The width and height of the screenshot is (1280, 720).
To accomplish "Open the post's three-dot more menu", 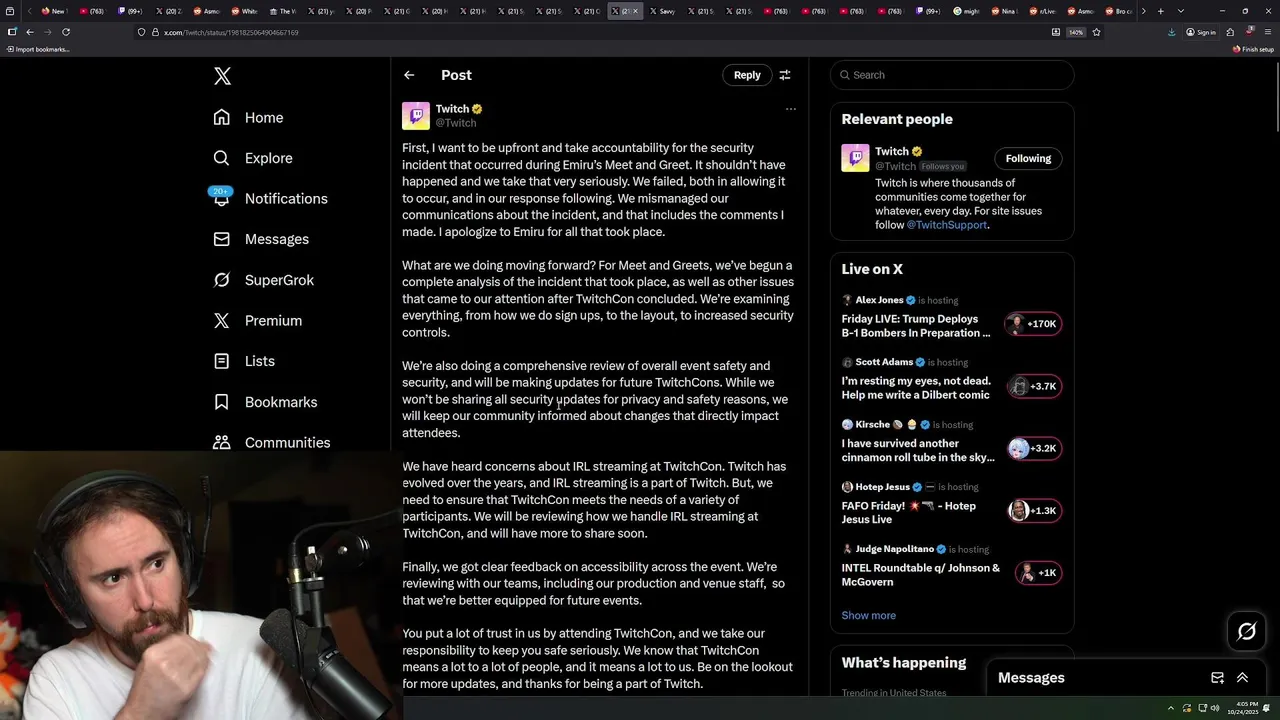I will pyautogui.click(x=790, y=109).
